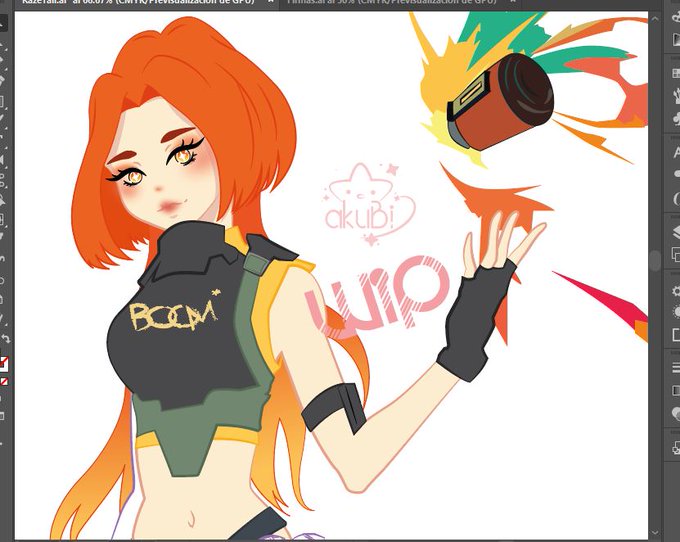Close the KazeTail.ai document tab
Image resolution: width=680 pixels, height=542 pixels.
tap(271, 2)
